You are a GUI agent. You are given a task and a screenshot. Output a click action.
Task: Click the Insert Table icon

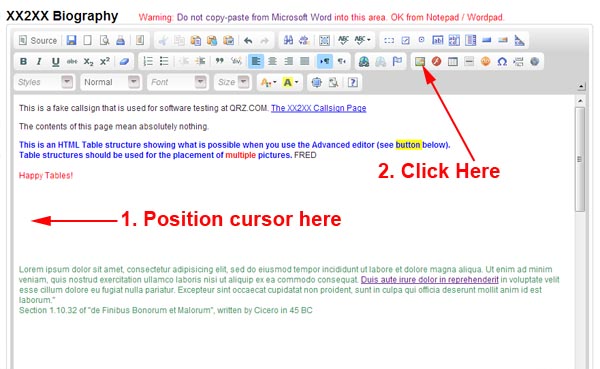coord(453,61)
